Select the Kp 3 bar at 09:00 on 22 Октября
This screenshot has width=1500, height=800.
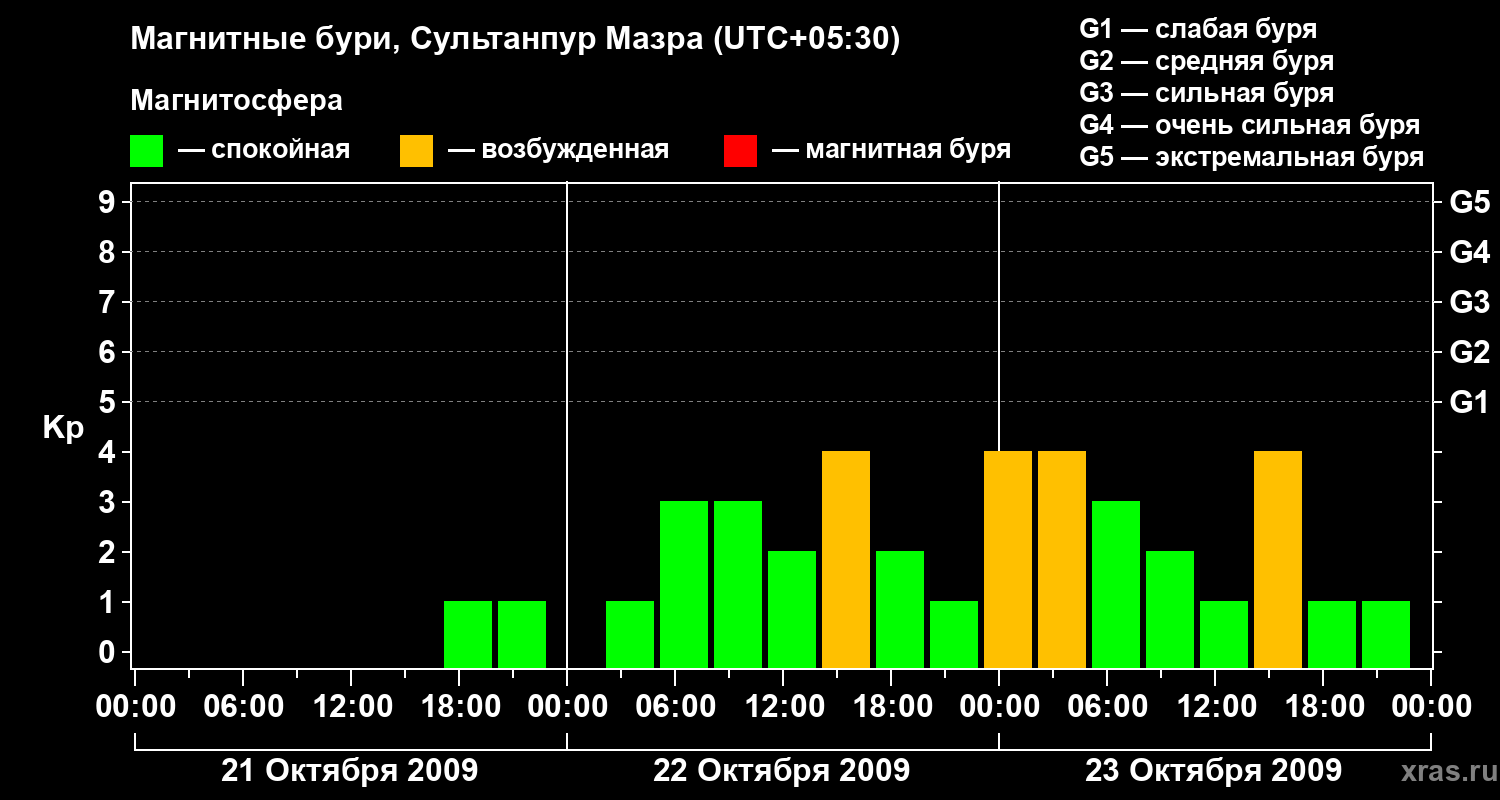point(738,584)
